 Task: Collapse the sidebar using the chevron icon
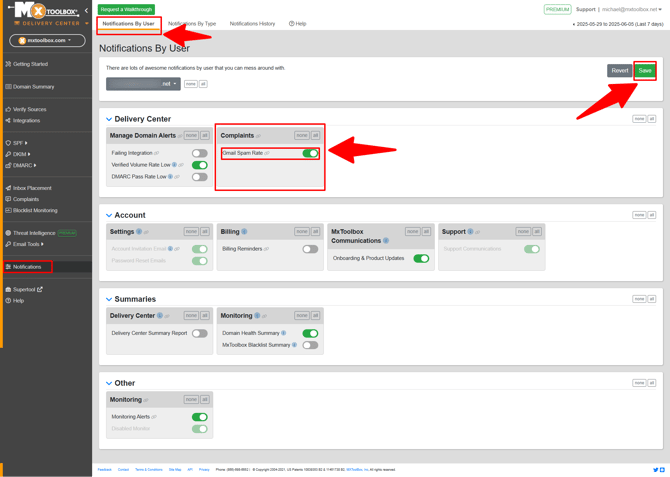pos(86,11)
